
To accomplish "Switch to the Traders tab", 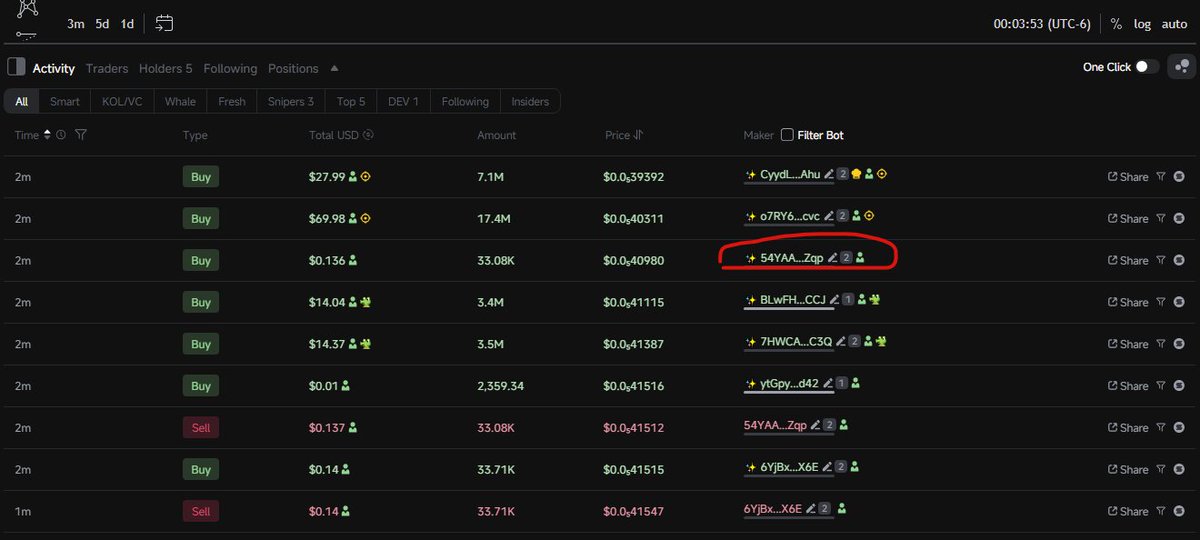I will coord(107,68).
